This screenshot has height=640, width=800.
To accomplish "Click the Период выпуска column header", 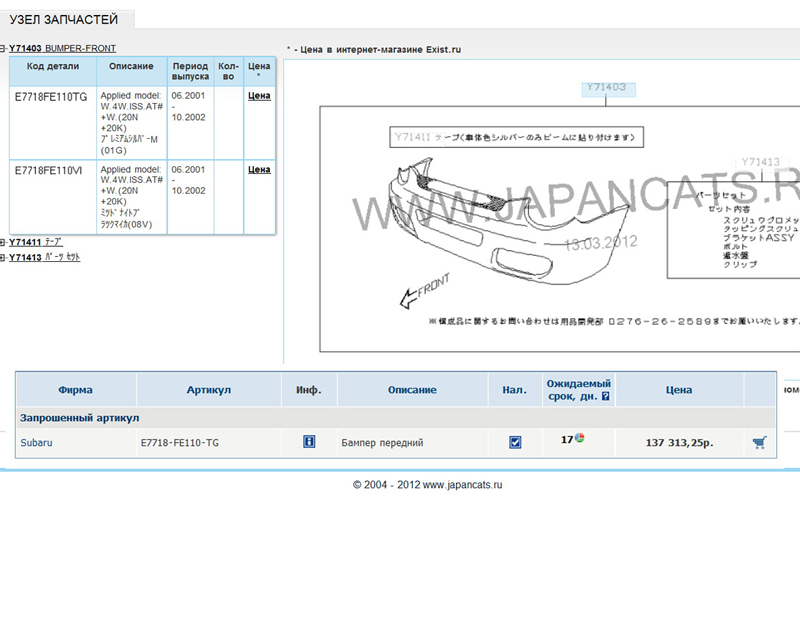I will (190, 71).
